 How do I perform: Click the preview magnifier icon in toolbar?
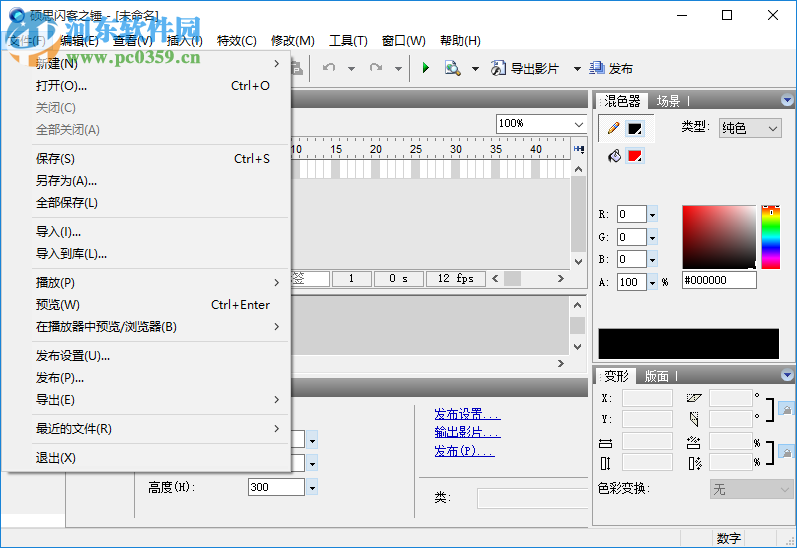[452, 68]
